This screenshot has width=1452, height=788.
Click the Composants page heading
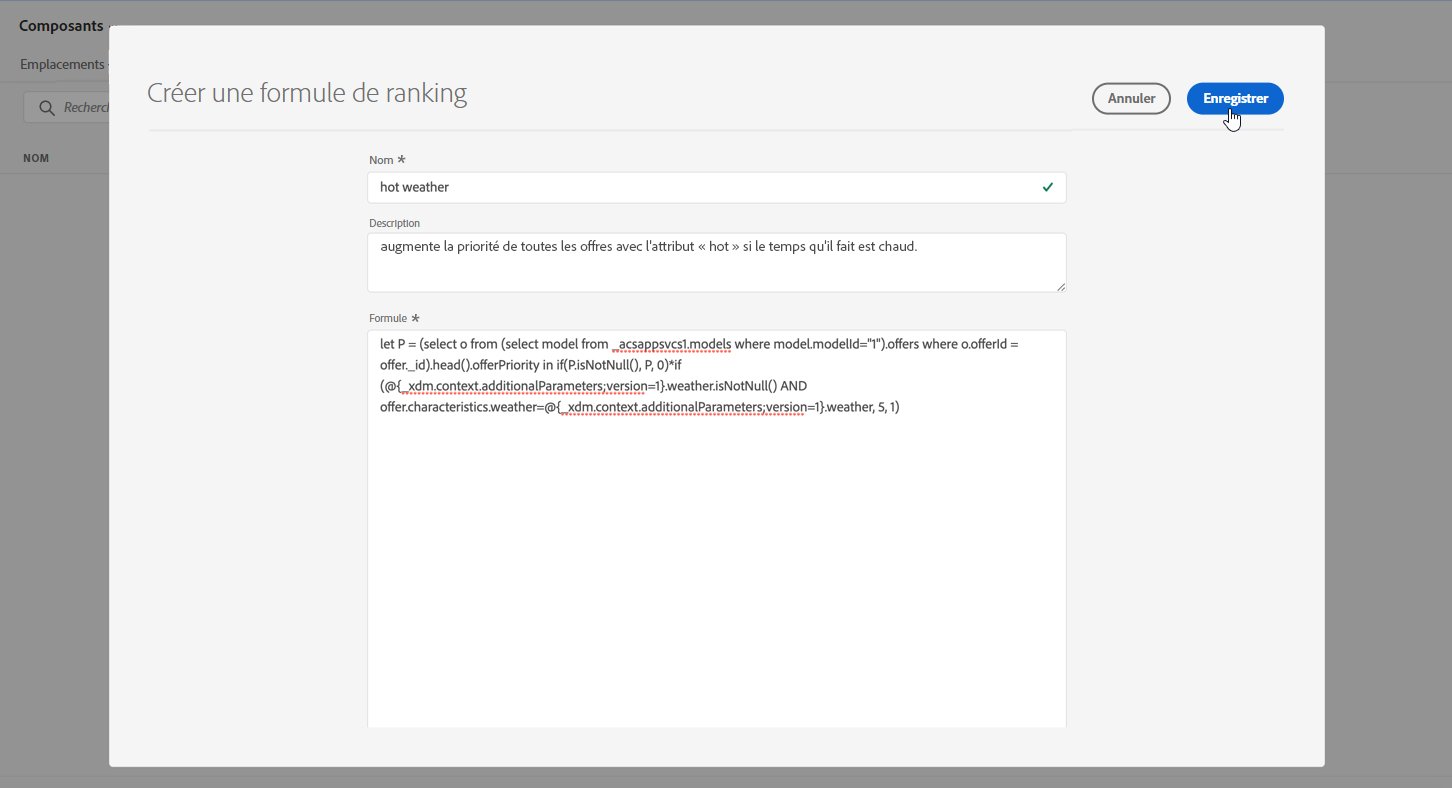point(61,26)
